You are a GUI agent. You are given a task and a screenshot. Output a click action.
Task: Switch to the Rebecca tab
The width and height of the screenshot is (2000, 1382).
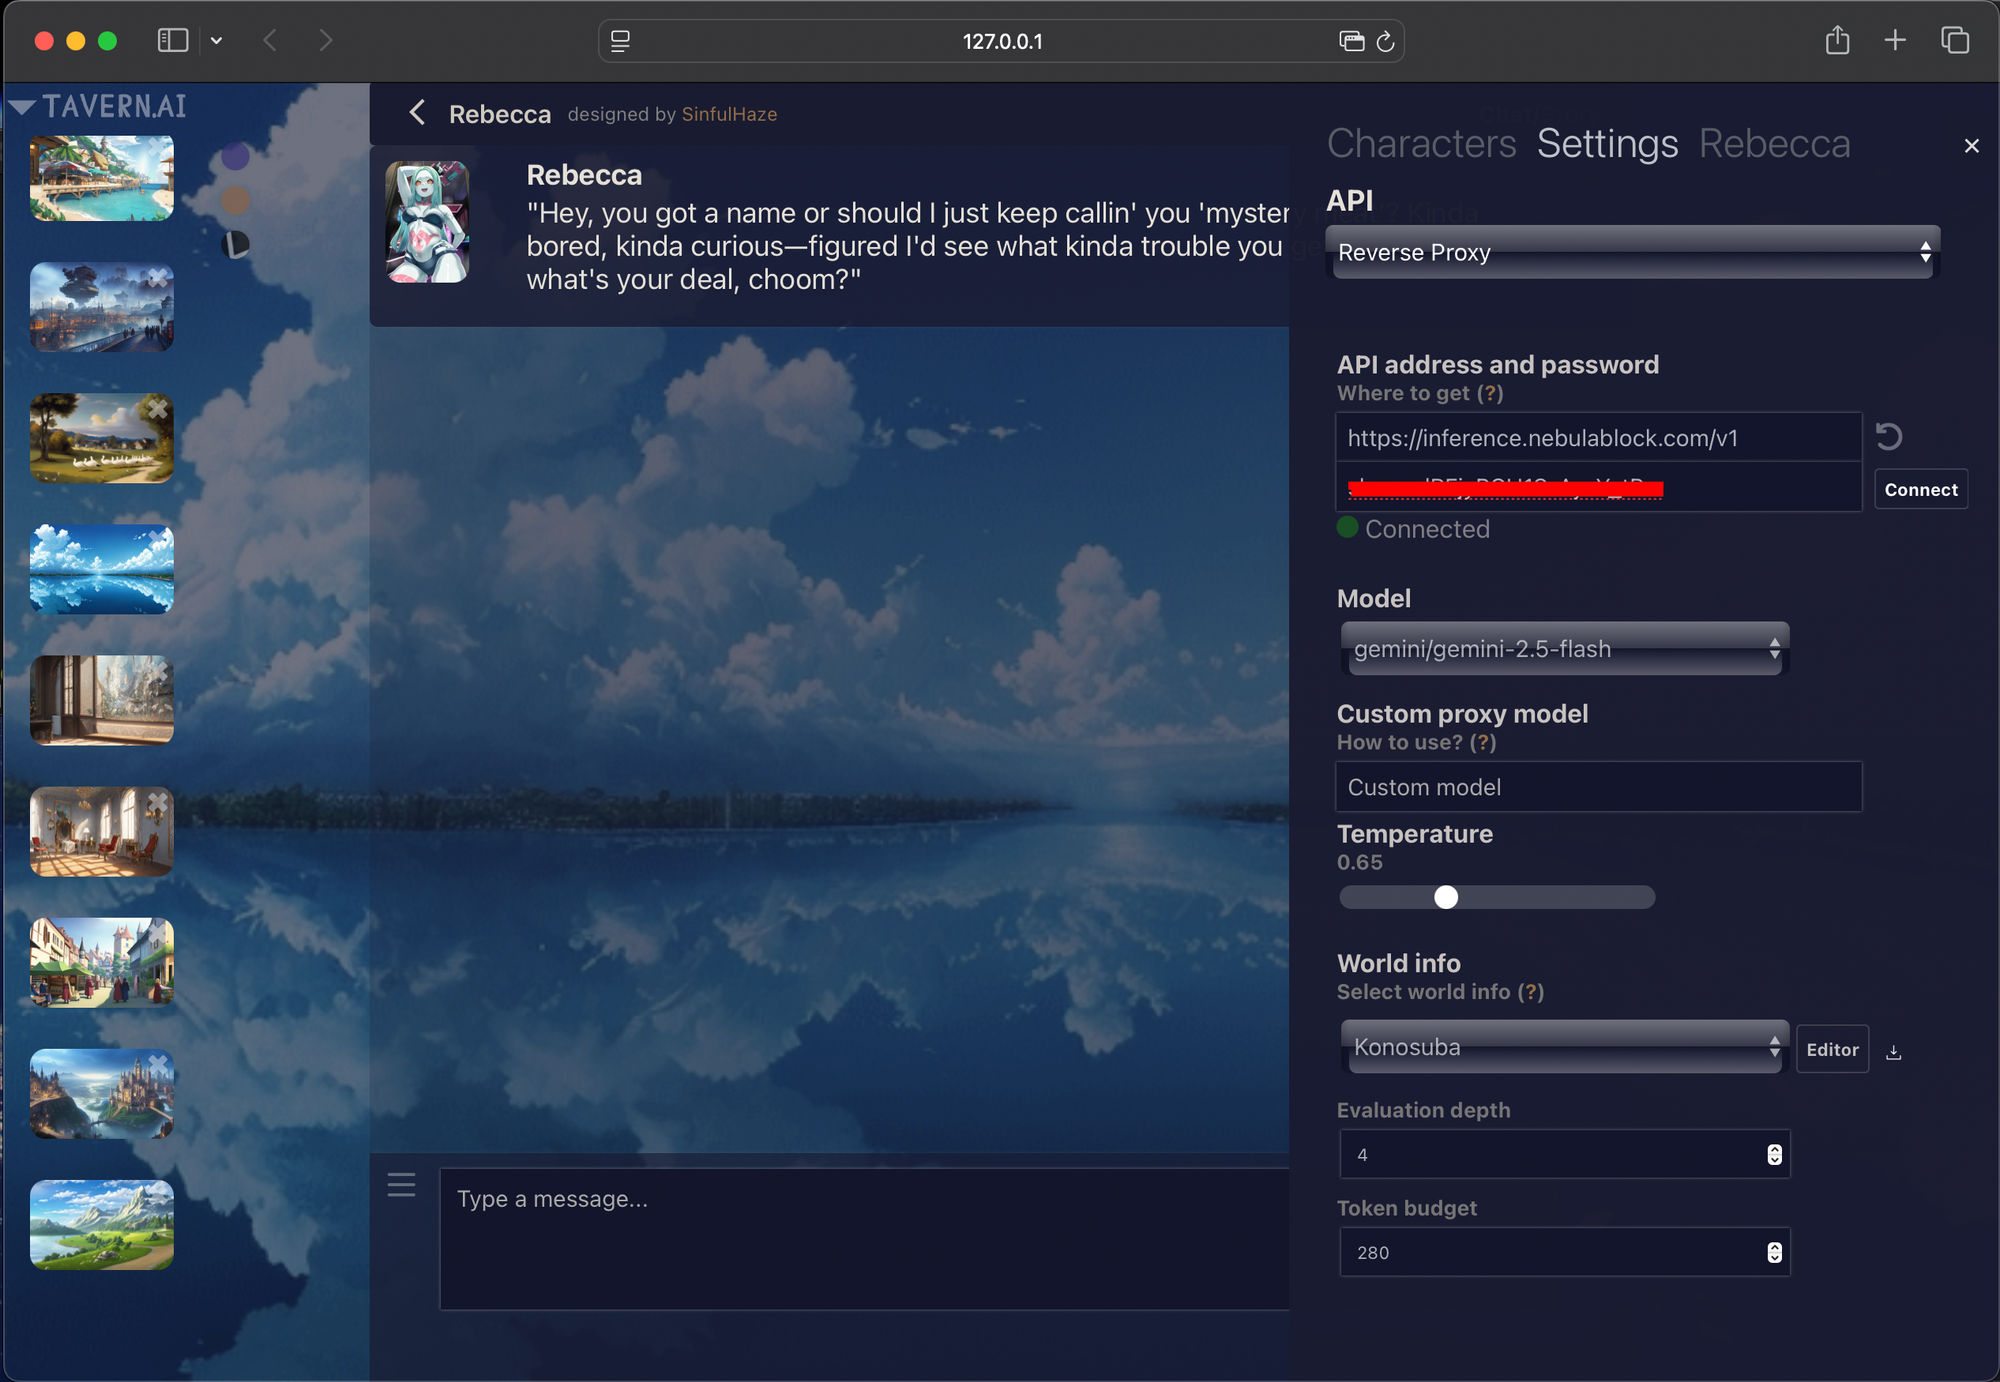click(x=1774, y=143)
